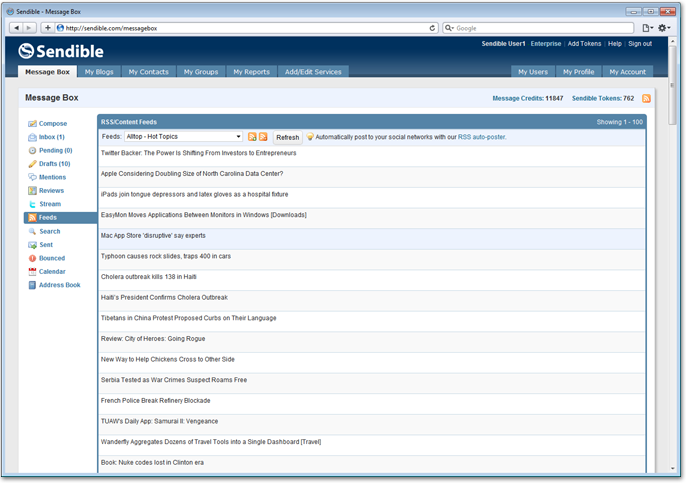Click the Reviews icon in sidebar

[32, 191]
